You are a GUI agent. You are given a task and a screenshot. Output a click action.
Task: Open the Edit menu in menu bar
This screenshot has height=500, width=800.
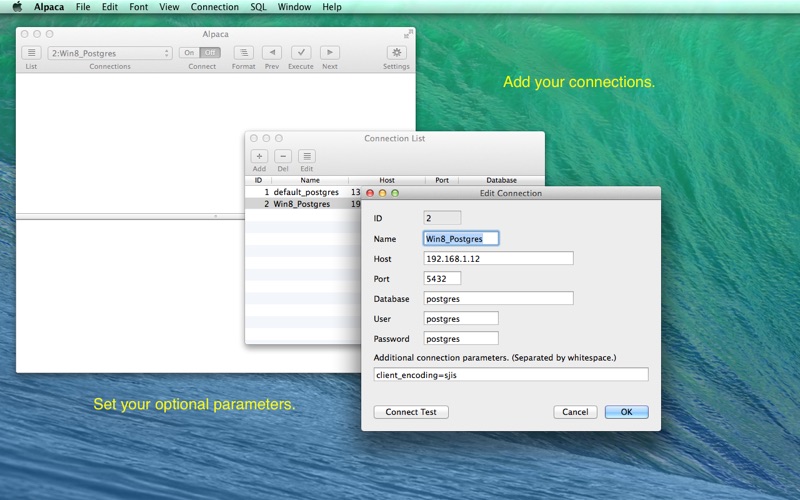[110, 7]
